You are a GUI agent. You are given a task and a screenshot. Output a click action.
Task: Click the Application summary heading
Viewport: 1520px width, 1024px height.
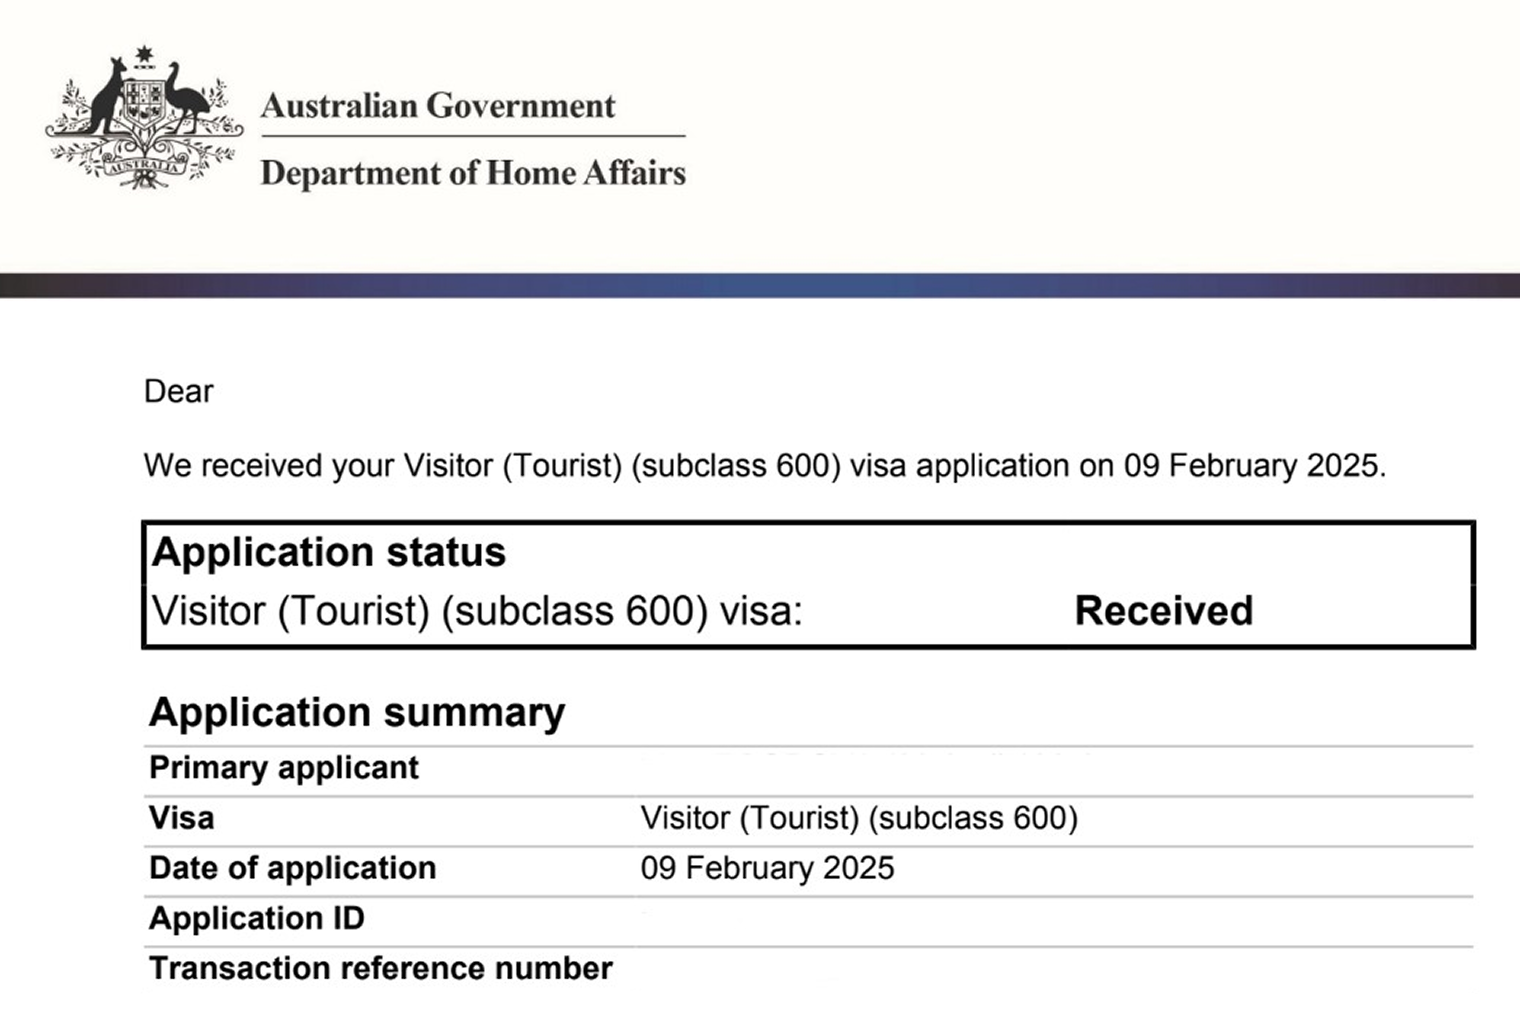(x=357, y=712)
